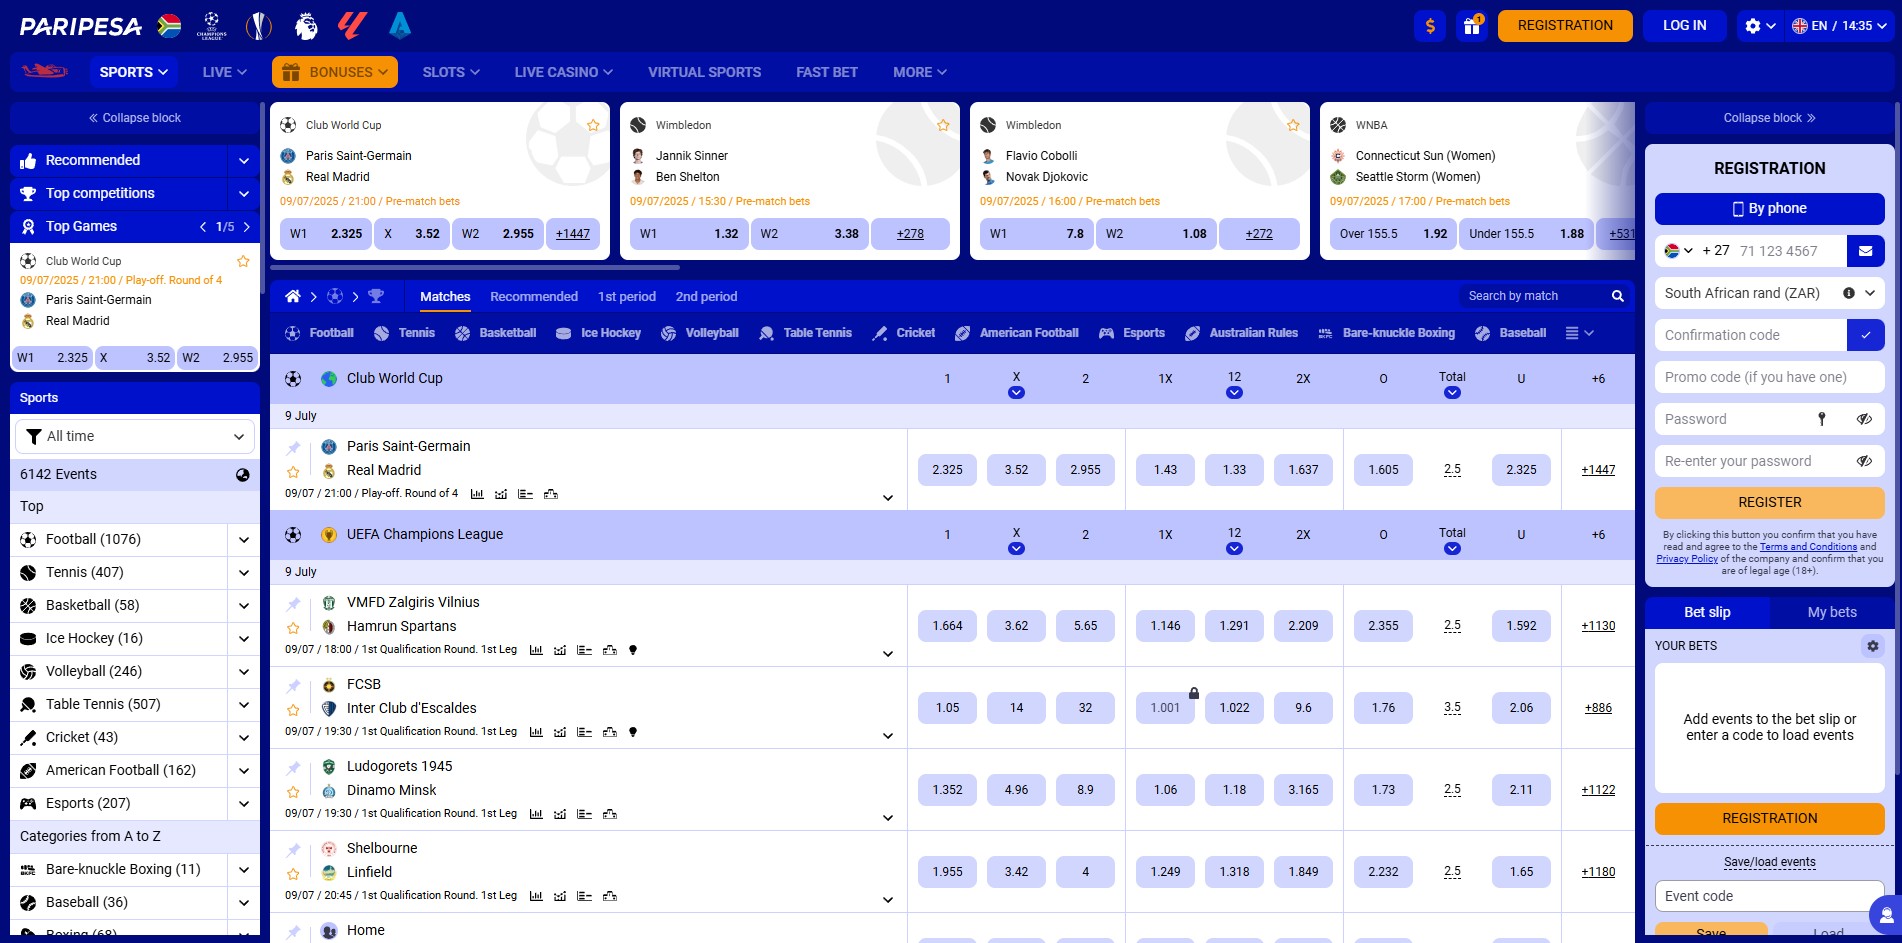Toggle visibility of the Password field
Screen dimensions: 1902x943
point(1864,419)
